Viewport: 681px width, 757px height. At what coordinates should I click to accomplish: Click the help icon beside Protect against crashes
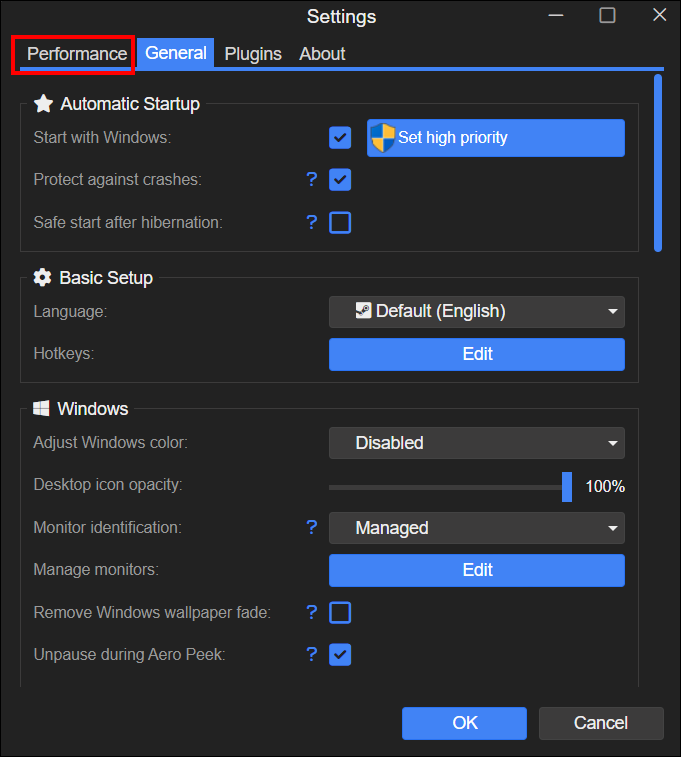click(x=312, y=180)
